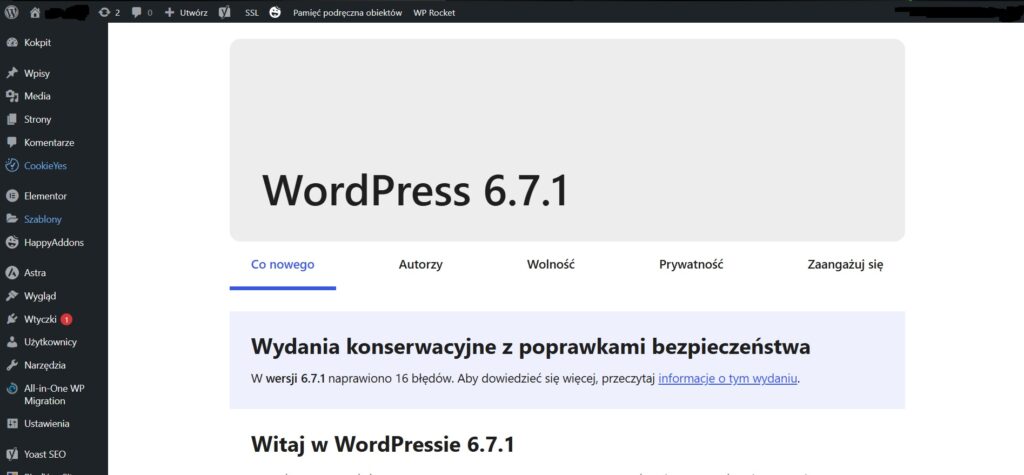Open Elementor from the sidebar
Image resolution: width=1024 pixels, height=475 pixels.
[x=44, y=196]
